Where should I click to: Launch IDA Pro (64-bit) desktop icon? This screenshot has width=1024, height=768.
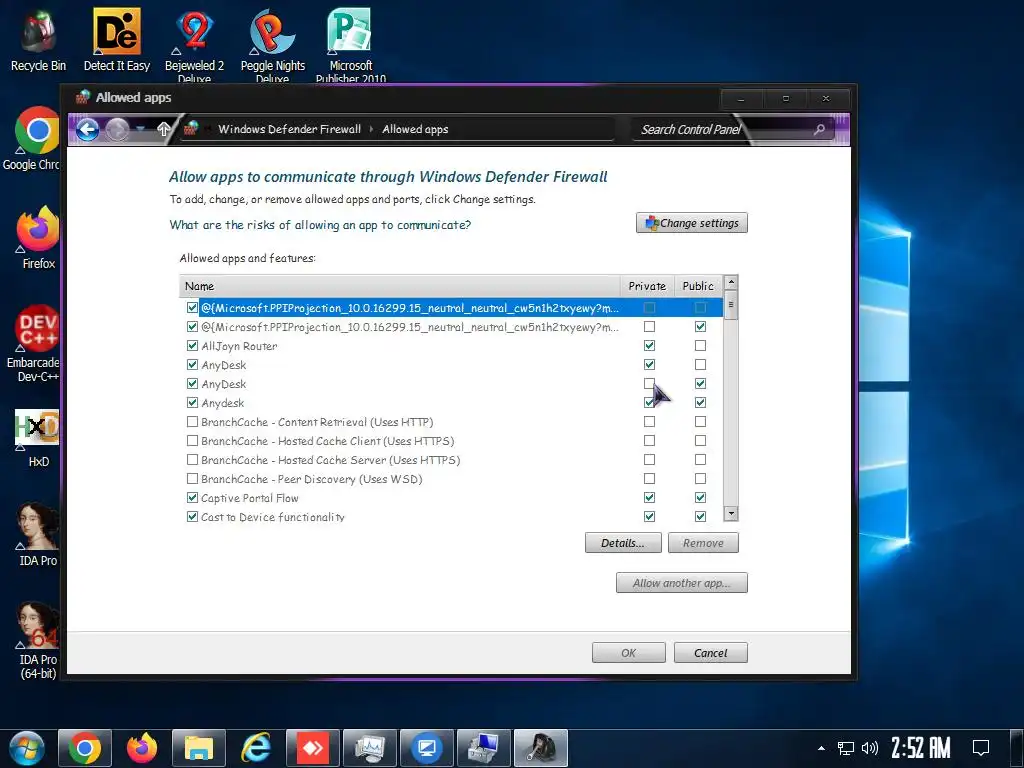[x=37, y=640]
